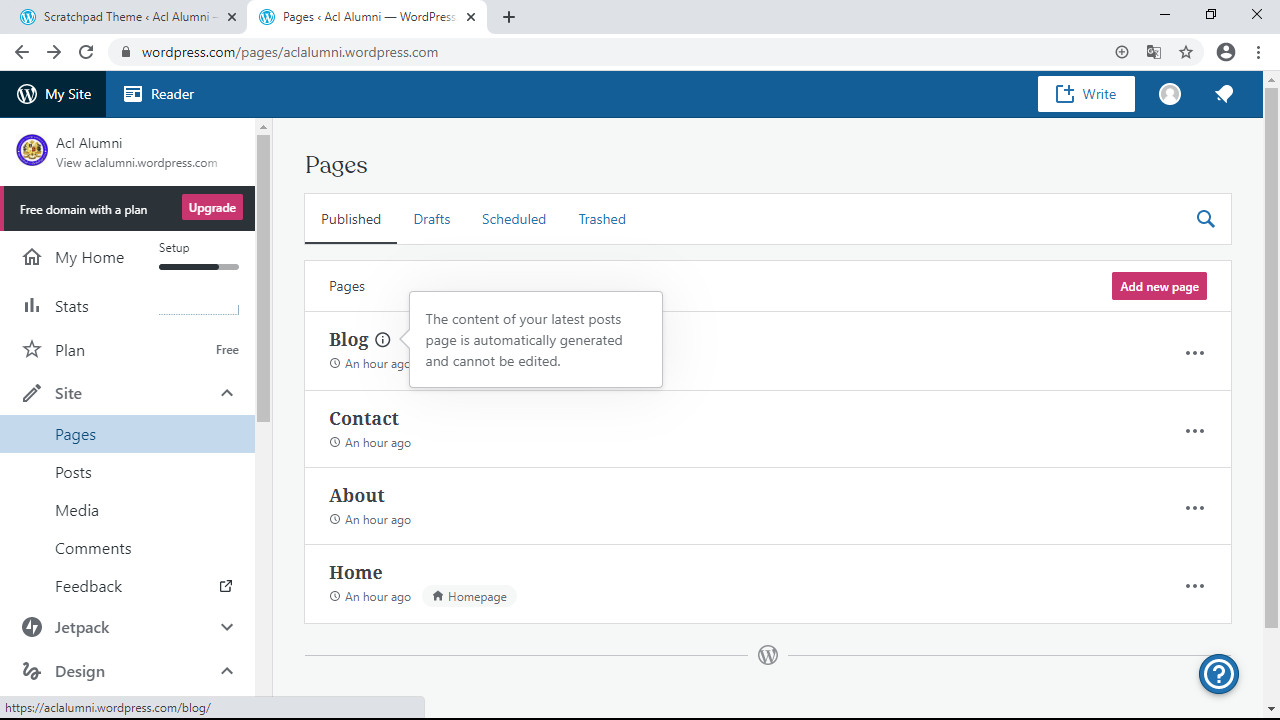Click the Add new page button

(x=1159, y=286)
